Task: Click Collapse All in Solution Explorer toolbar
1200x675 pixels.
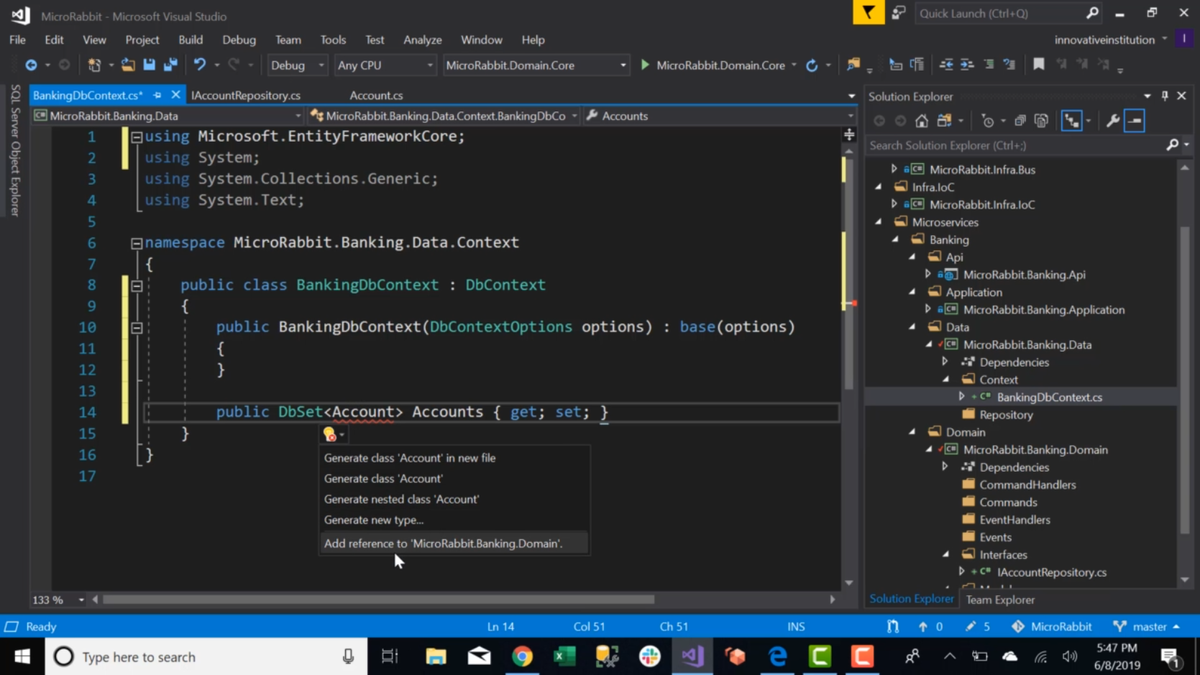Action: coord(1020,121)
